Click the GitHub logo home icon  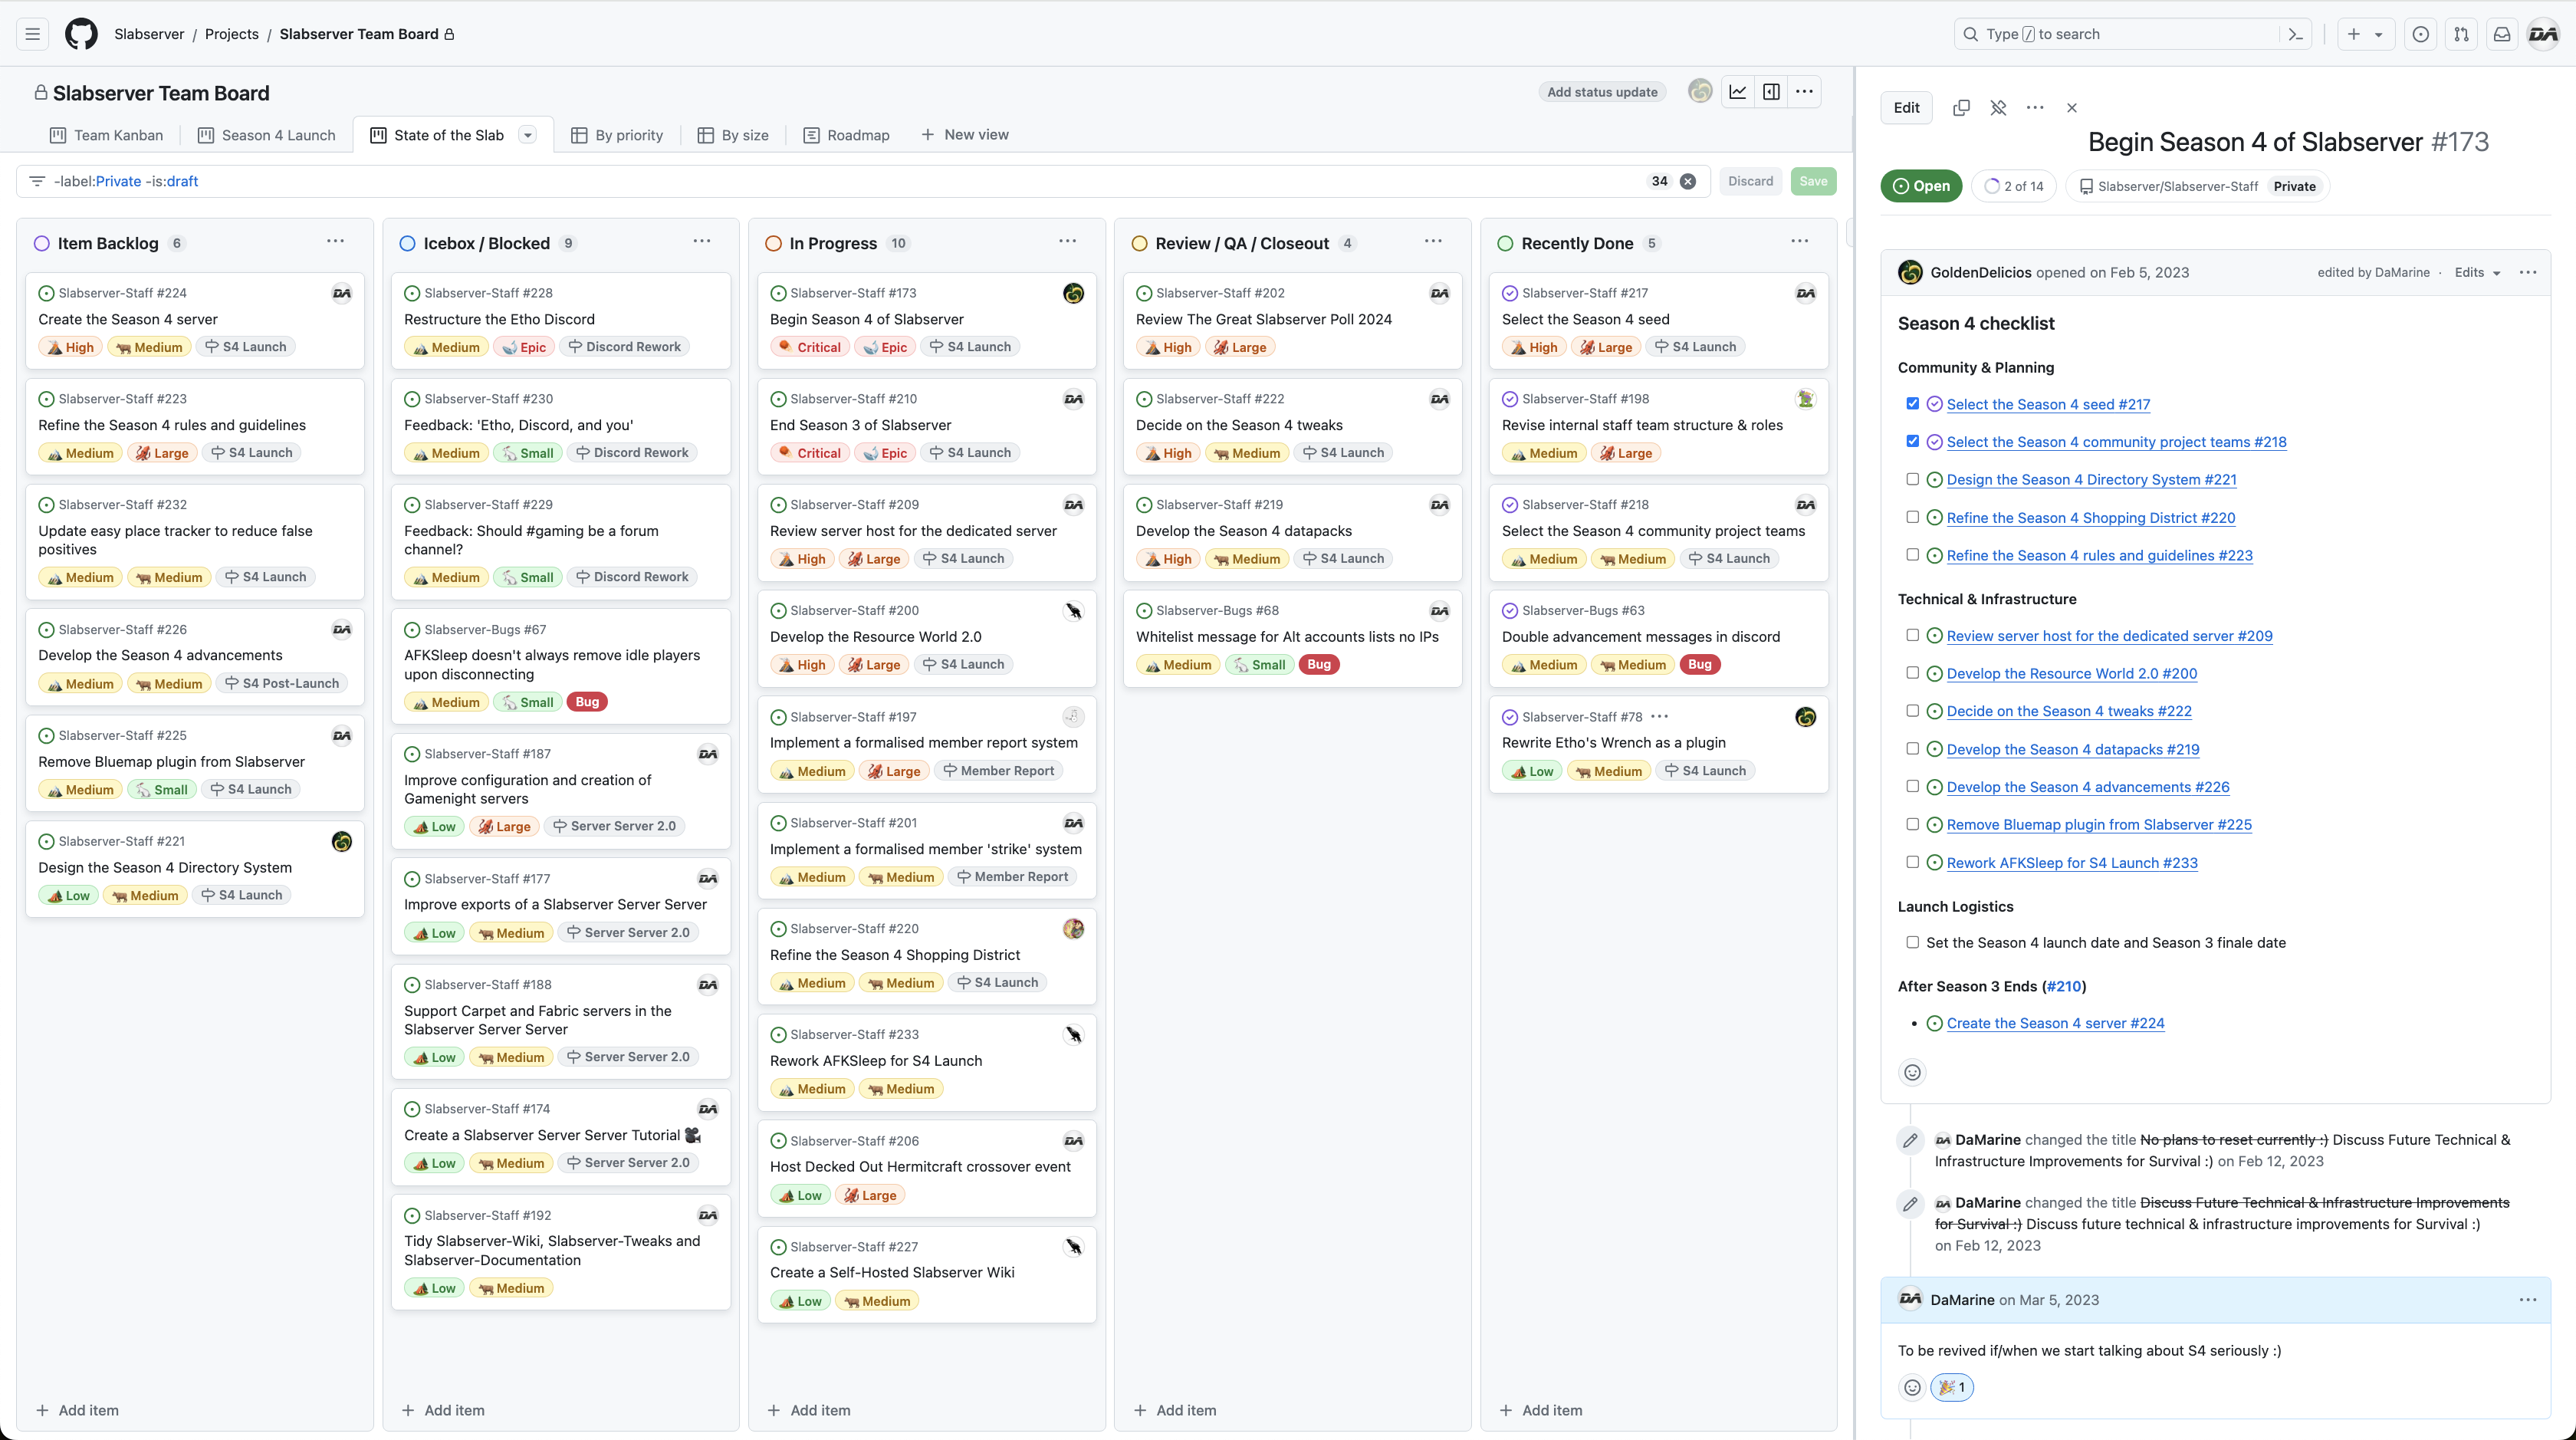[x=81, y=34]
